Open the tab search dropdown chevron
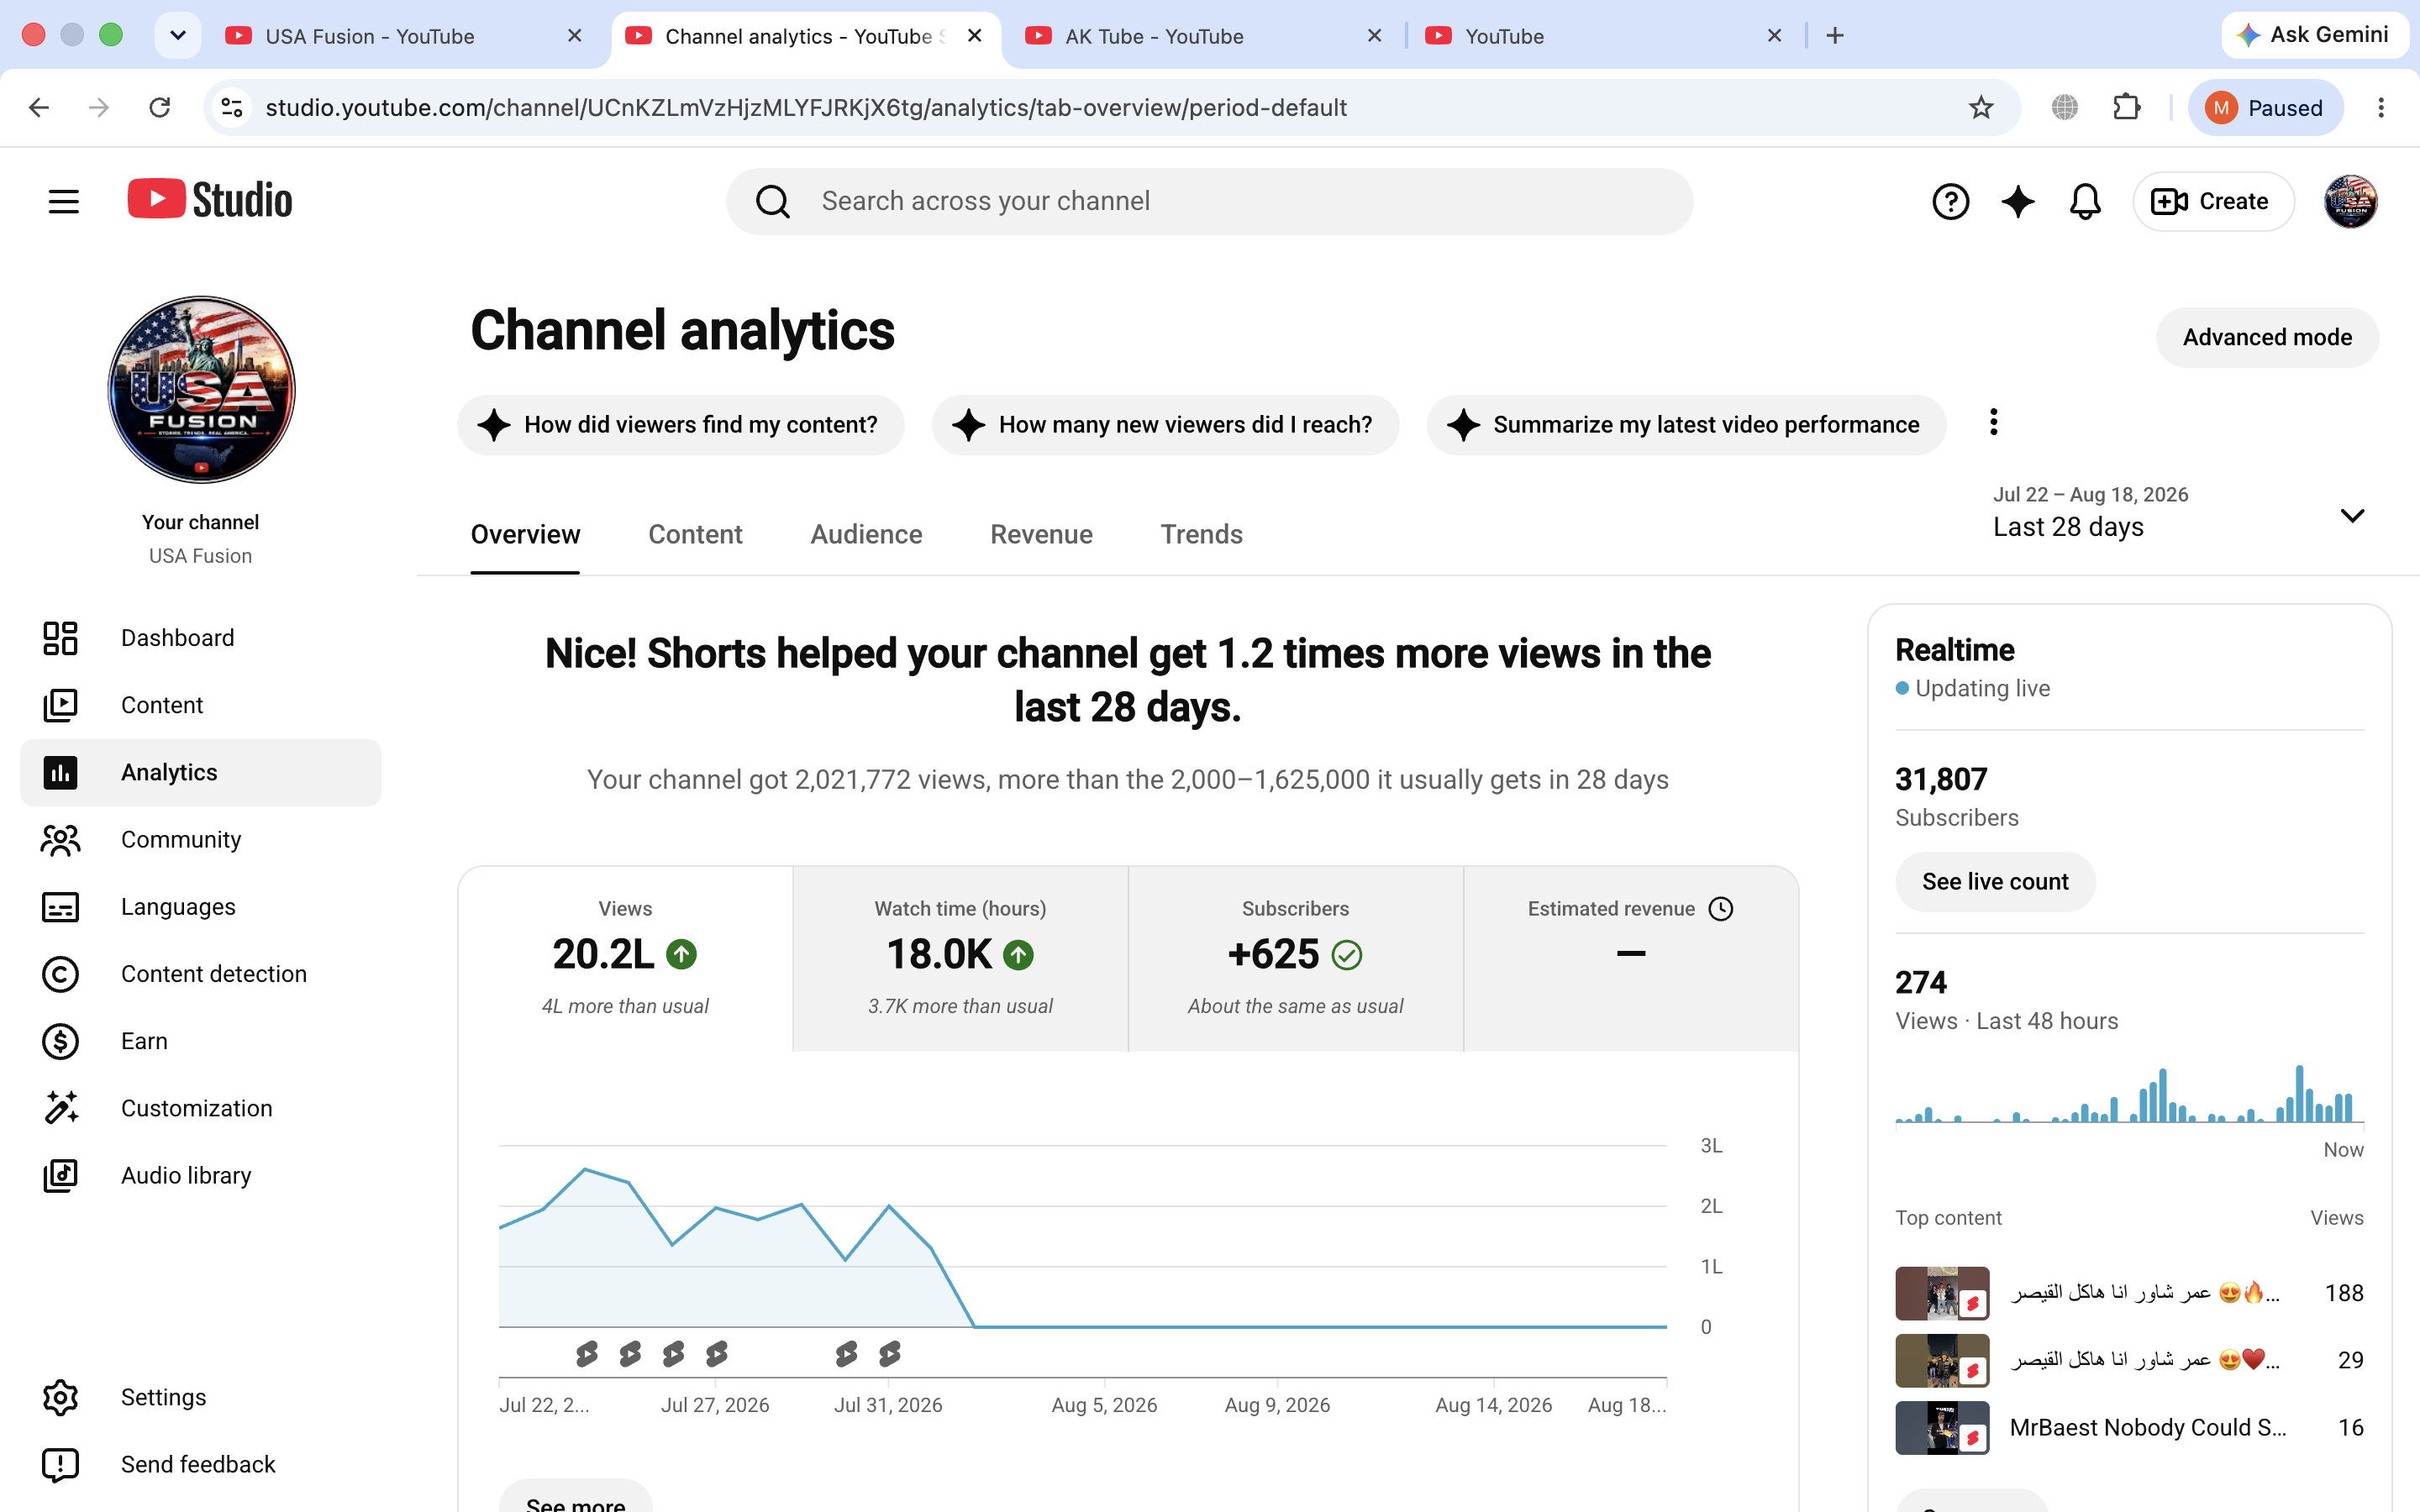Image resolution: width=2420 pixels, height=1512 pixels. point(178,36)
